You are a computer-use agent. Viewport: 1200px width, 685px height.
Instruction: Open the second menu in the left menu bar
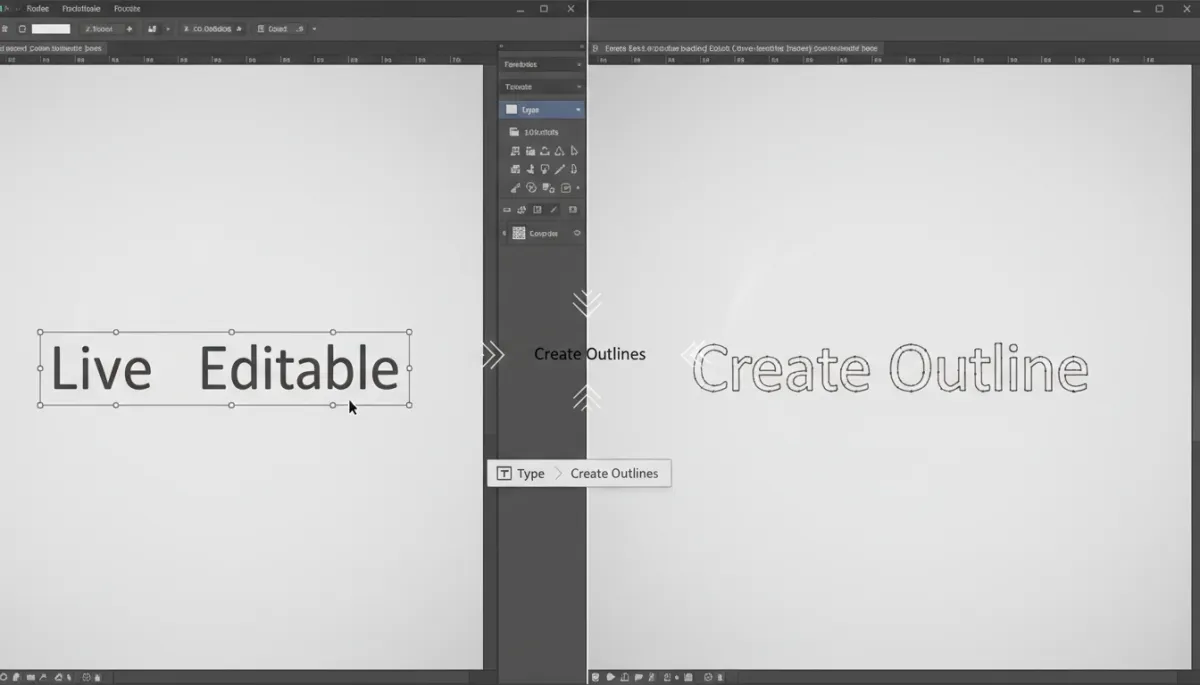point(81,8)
